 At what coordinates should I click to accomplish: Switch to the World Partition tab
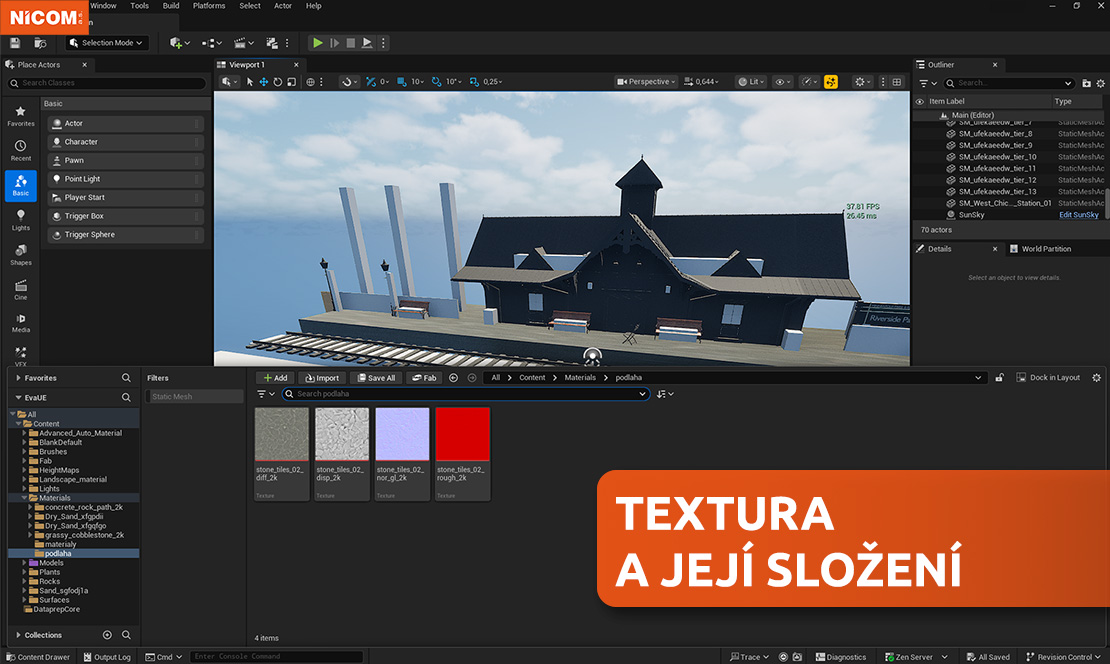(1045, 249)
